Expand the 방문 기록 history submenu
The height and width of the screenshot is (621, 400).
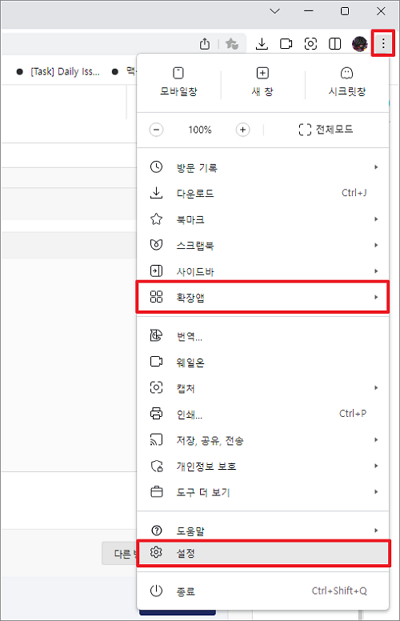click(263, 167)
